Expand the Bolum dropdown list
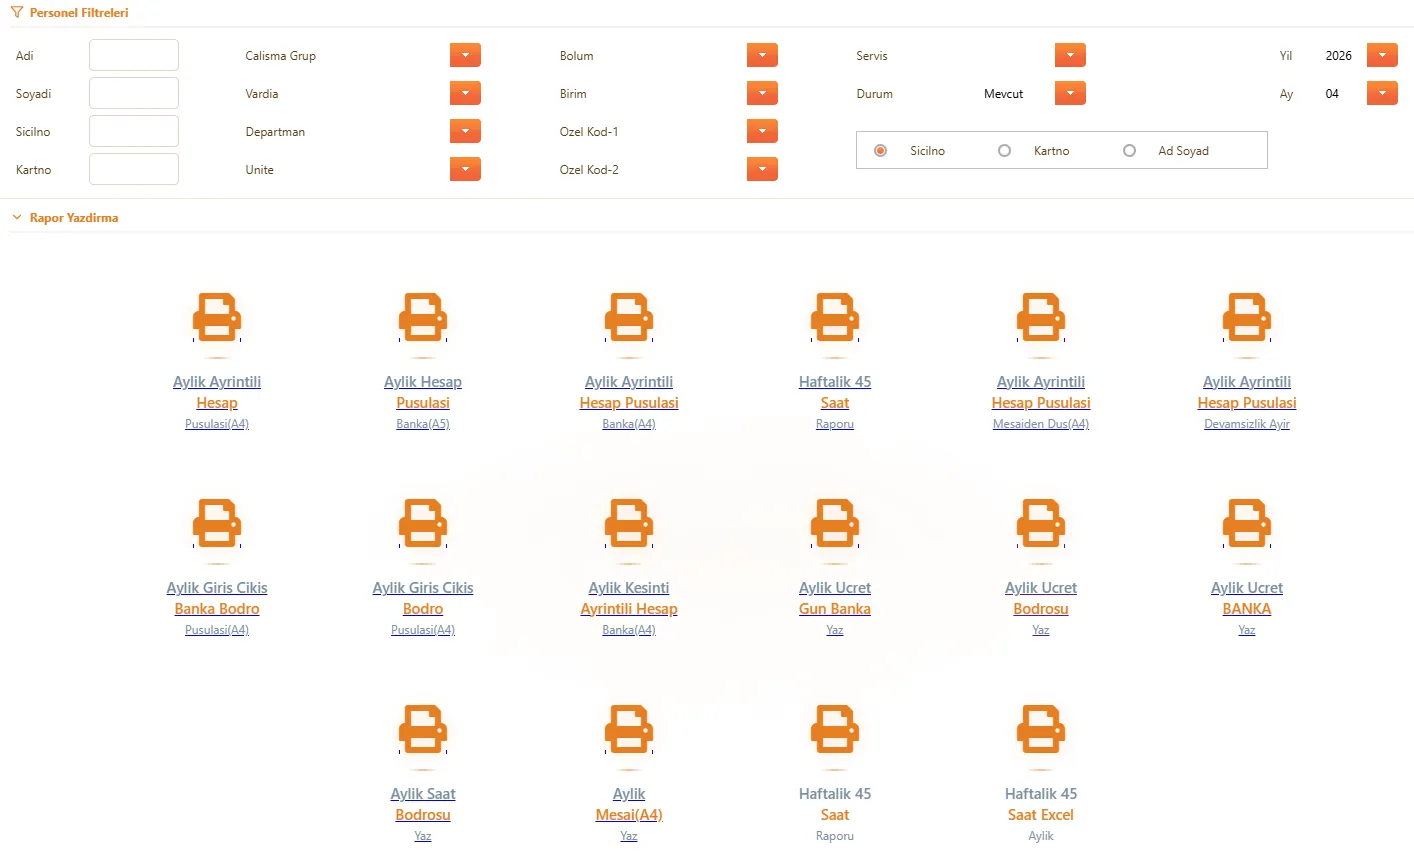 (x=762, y=56)
